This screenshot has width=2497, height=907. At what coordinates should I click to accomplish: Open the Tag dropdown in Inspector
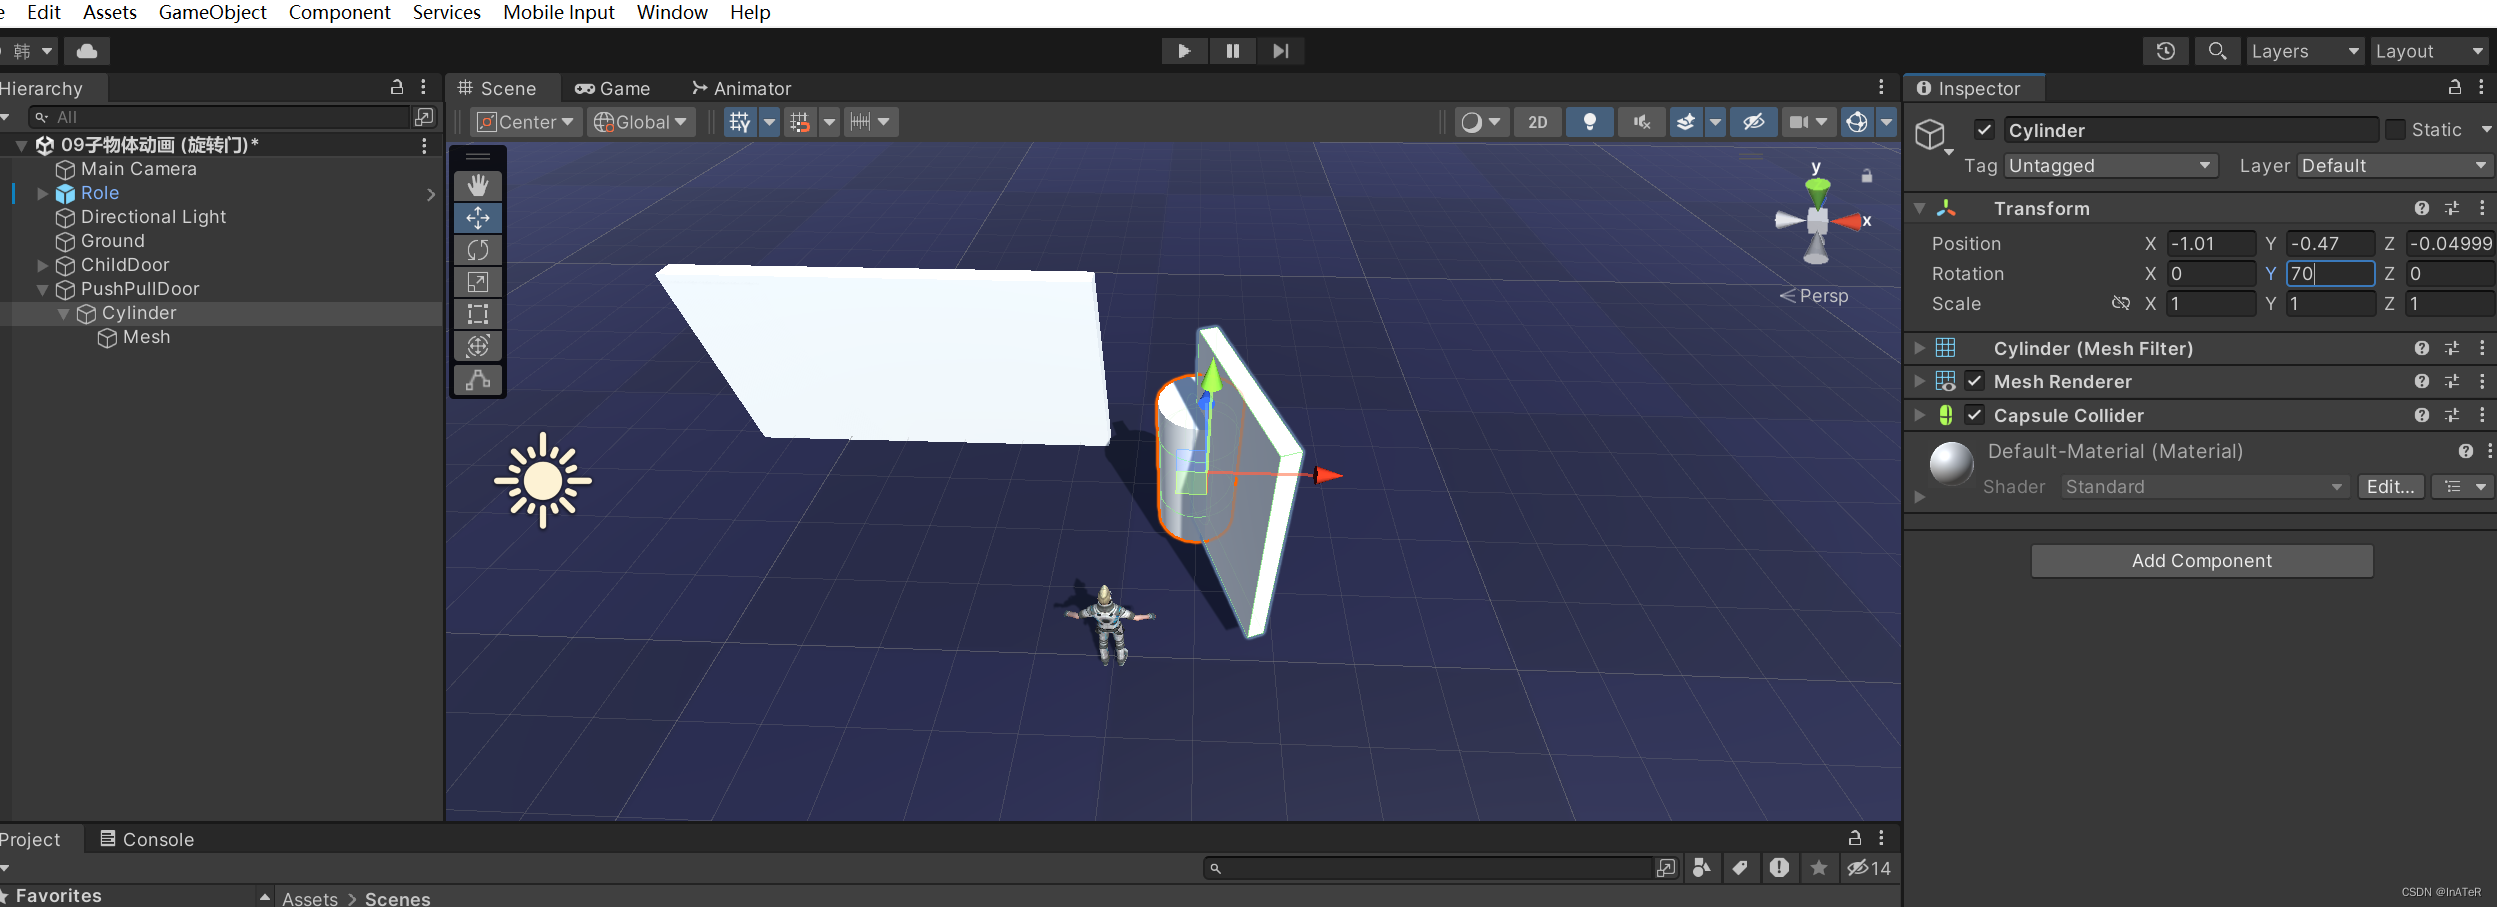coord(2111,165)
